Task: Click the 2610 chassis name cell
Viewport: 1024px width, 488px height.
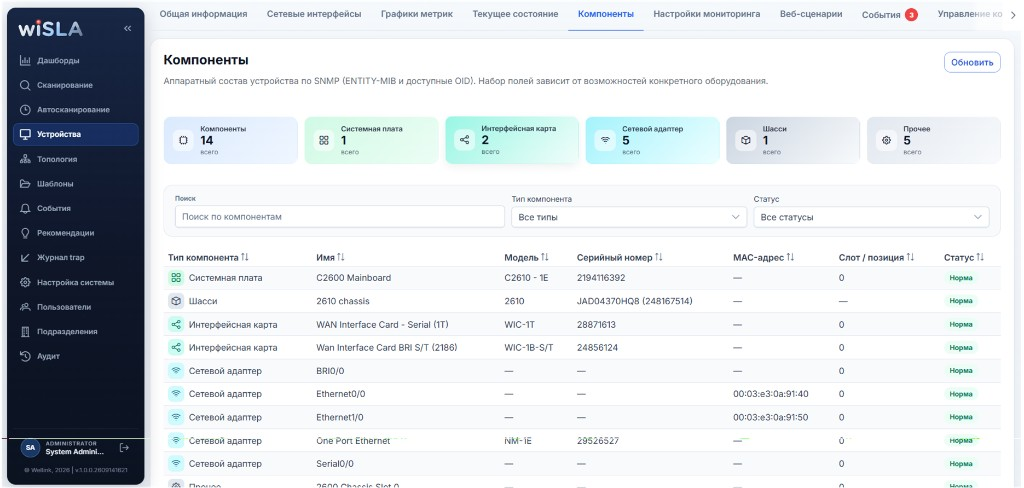Action: [x=342, y=301]
